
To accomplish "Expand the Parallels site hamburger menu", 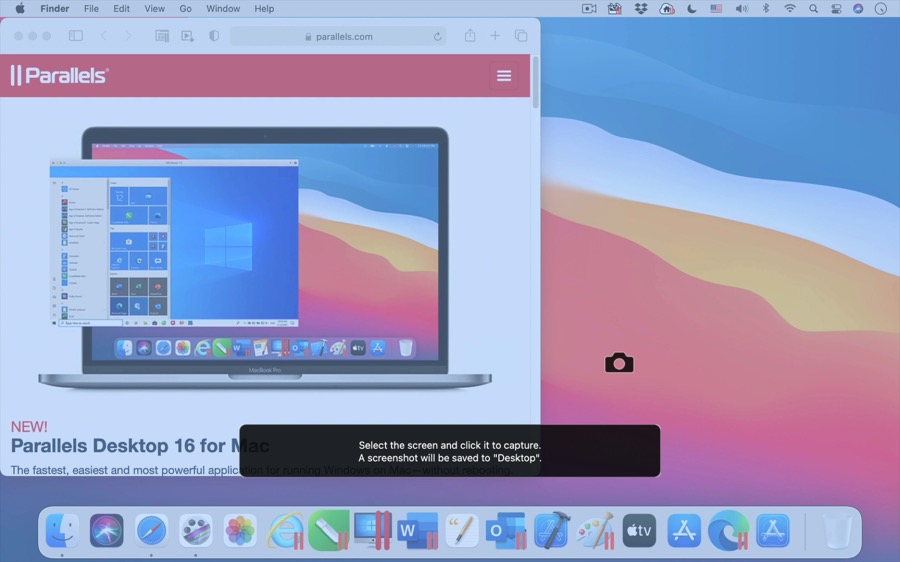I will click(x=504, y=76).
